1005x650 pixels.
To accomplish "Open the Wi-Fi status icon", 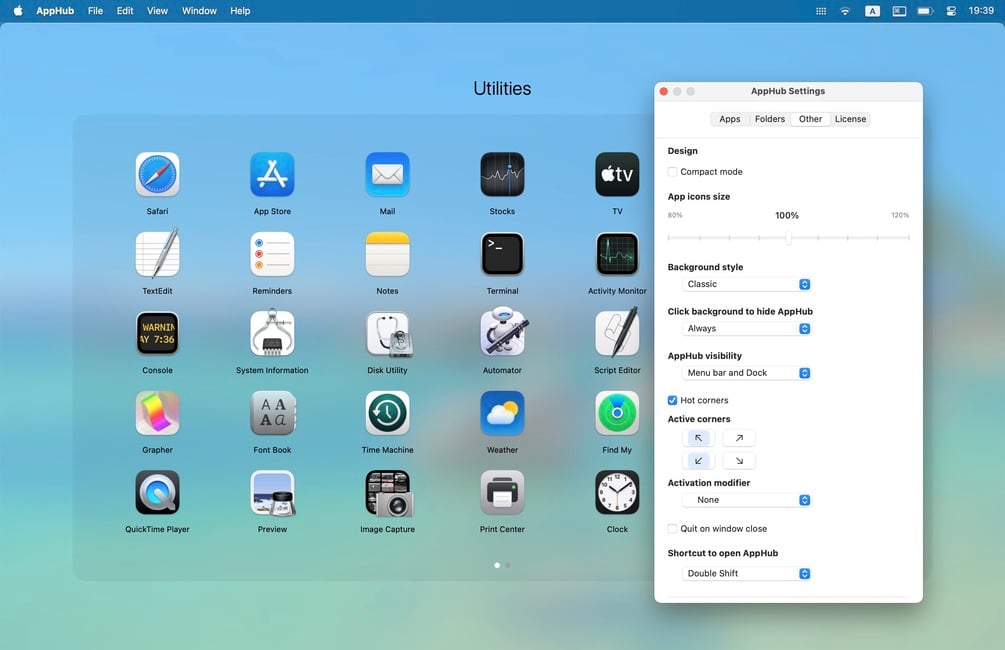I will click(x=845, y=11).
